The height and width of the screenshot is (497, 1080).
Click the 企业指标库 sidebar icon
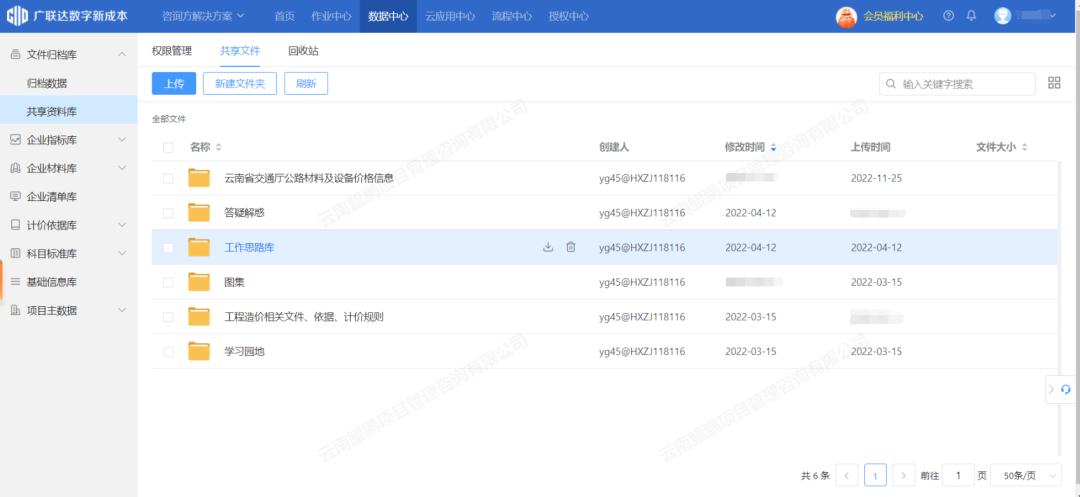tap(15, 140)
